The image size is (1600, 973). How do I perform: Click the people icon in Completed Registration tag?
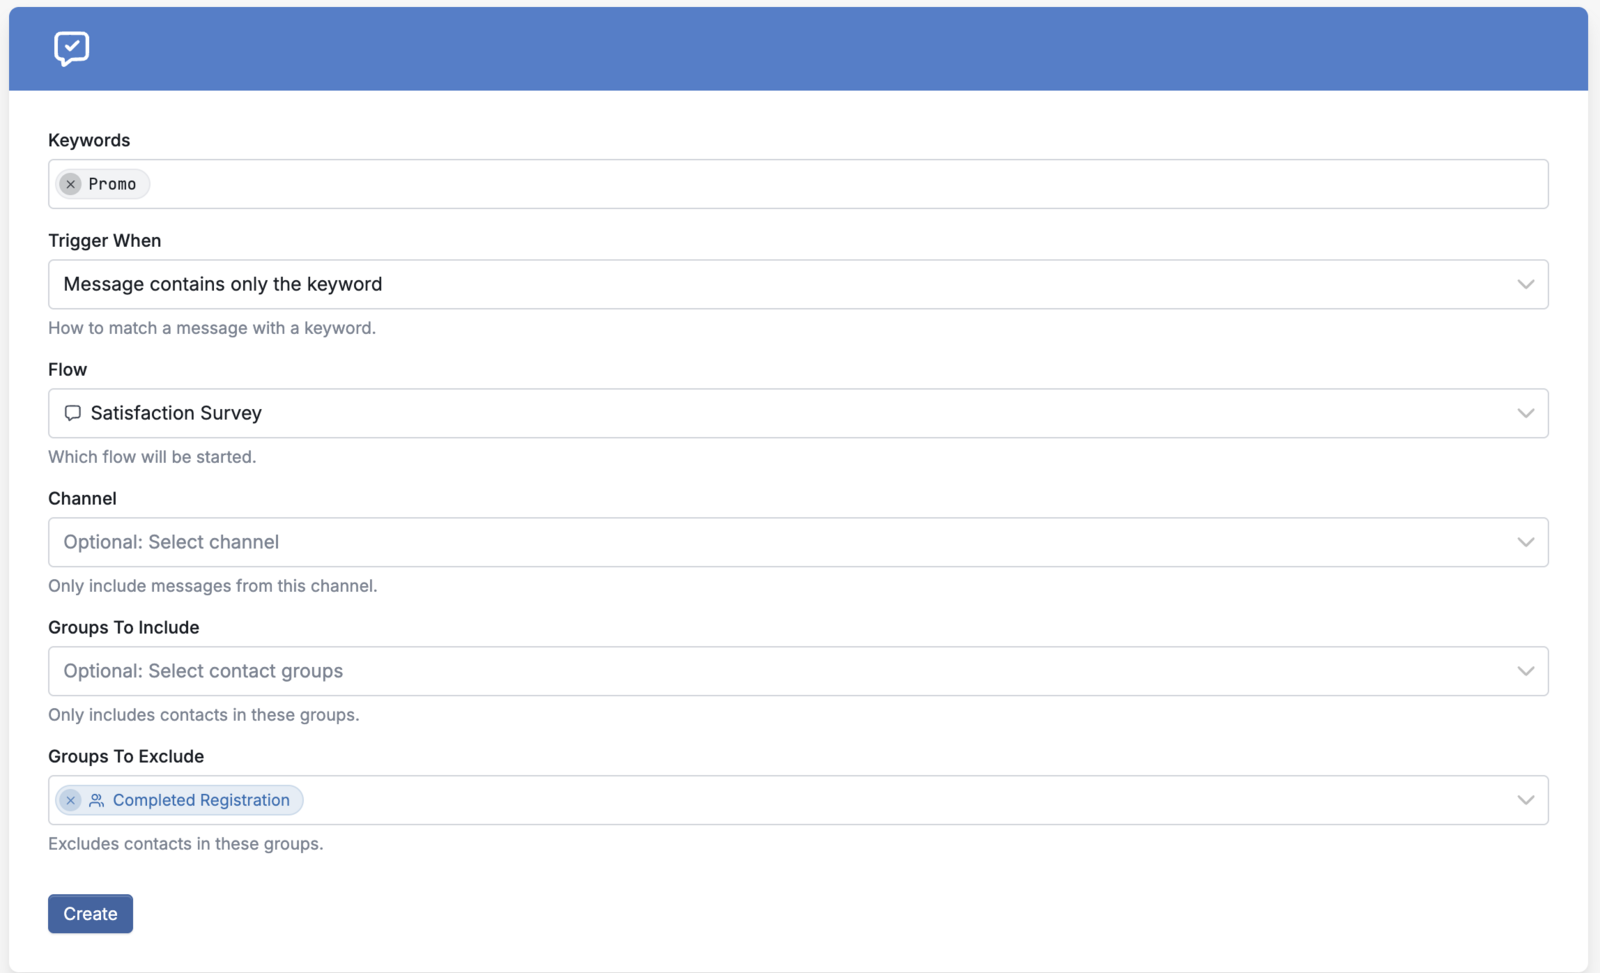click(x=97, y=800)
